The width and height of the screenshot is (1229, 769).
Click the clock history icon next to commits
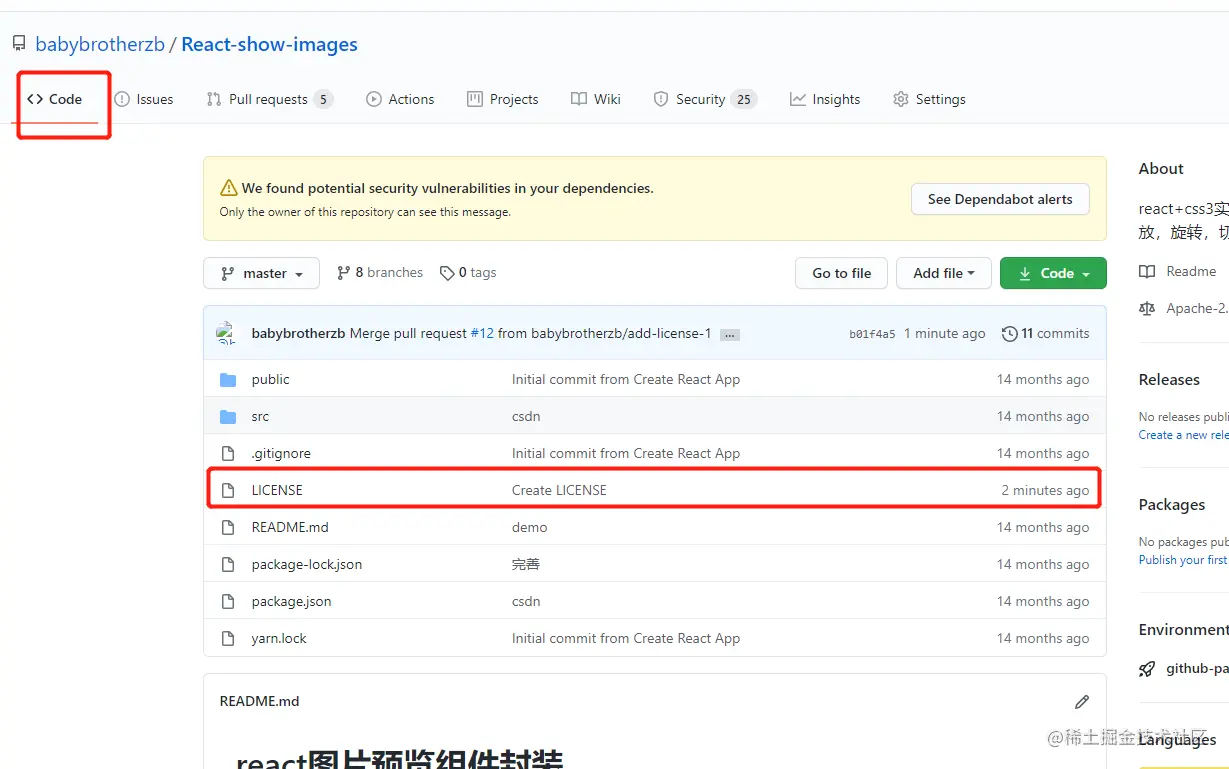click(1010, 333)
